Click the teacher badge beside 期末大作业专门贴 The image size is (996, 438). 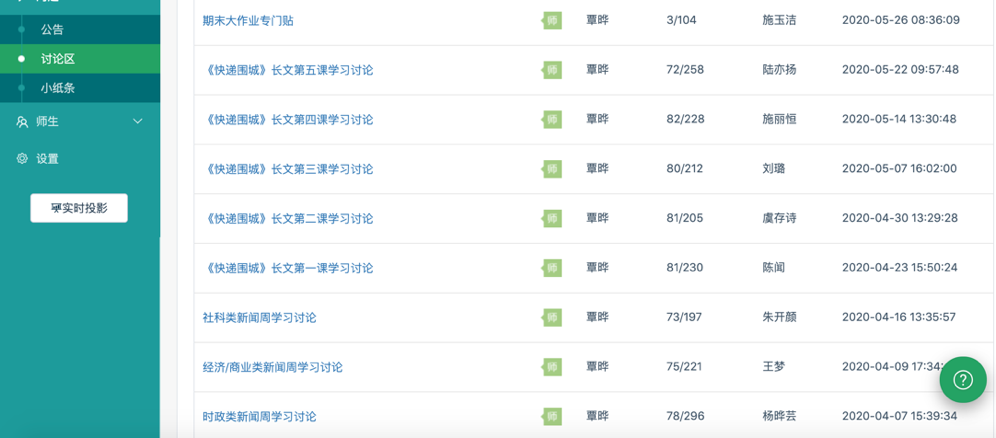click(552, 20)
